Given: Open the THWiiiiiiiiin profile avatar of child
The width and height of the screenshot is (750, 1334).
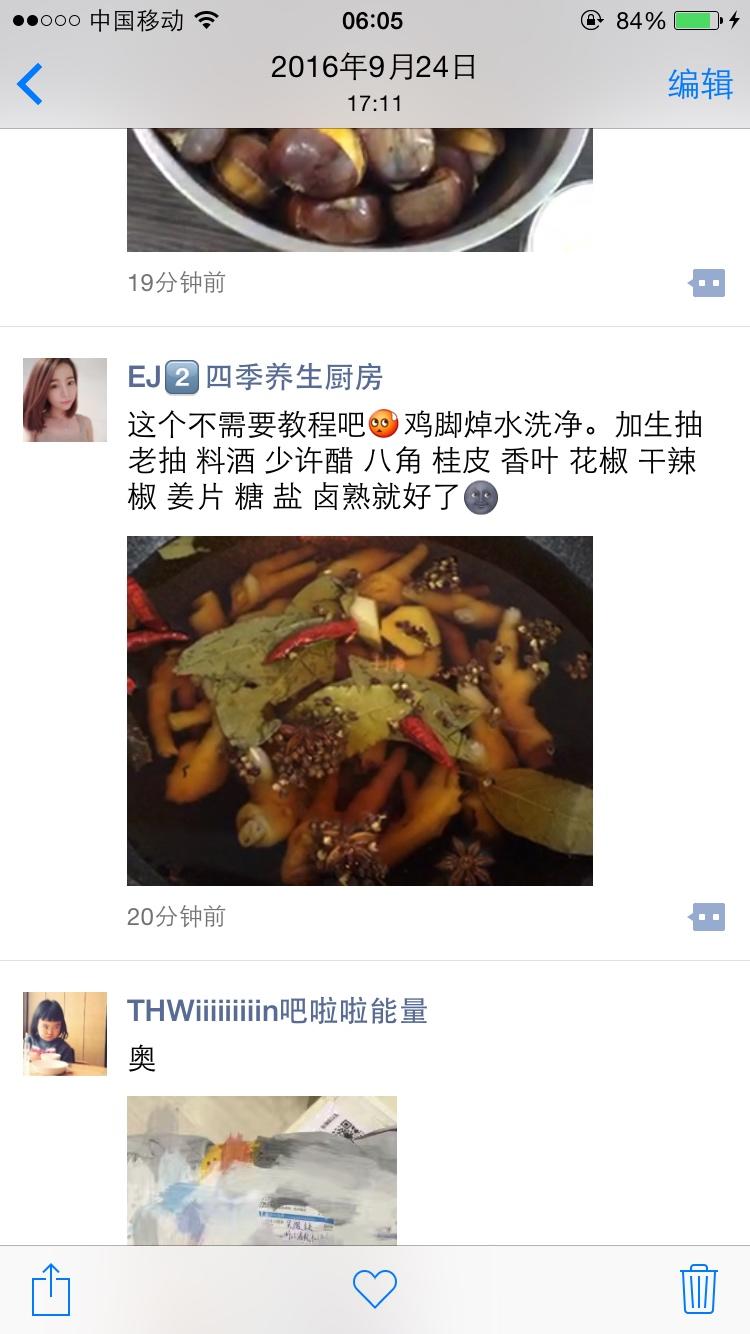Looking at the screenshot, I should (x=65, y=1034).
